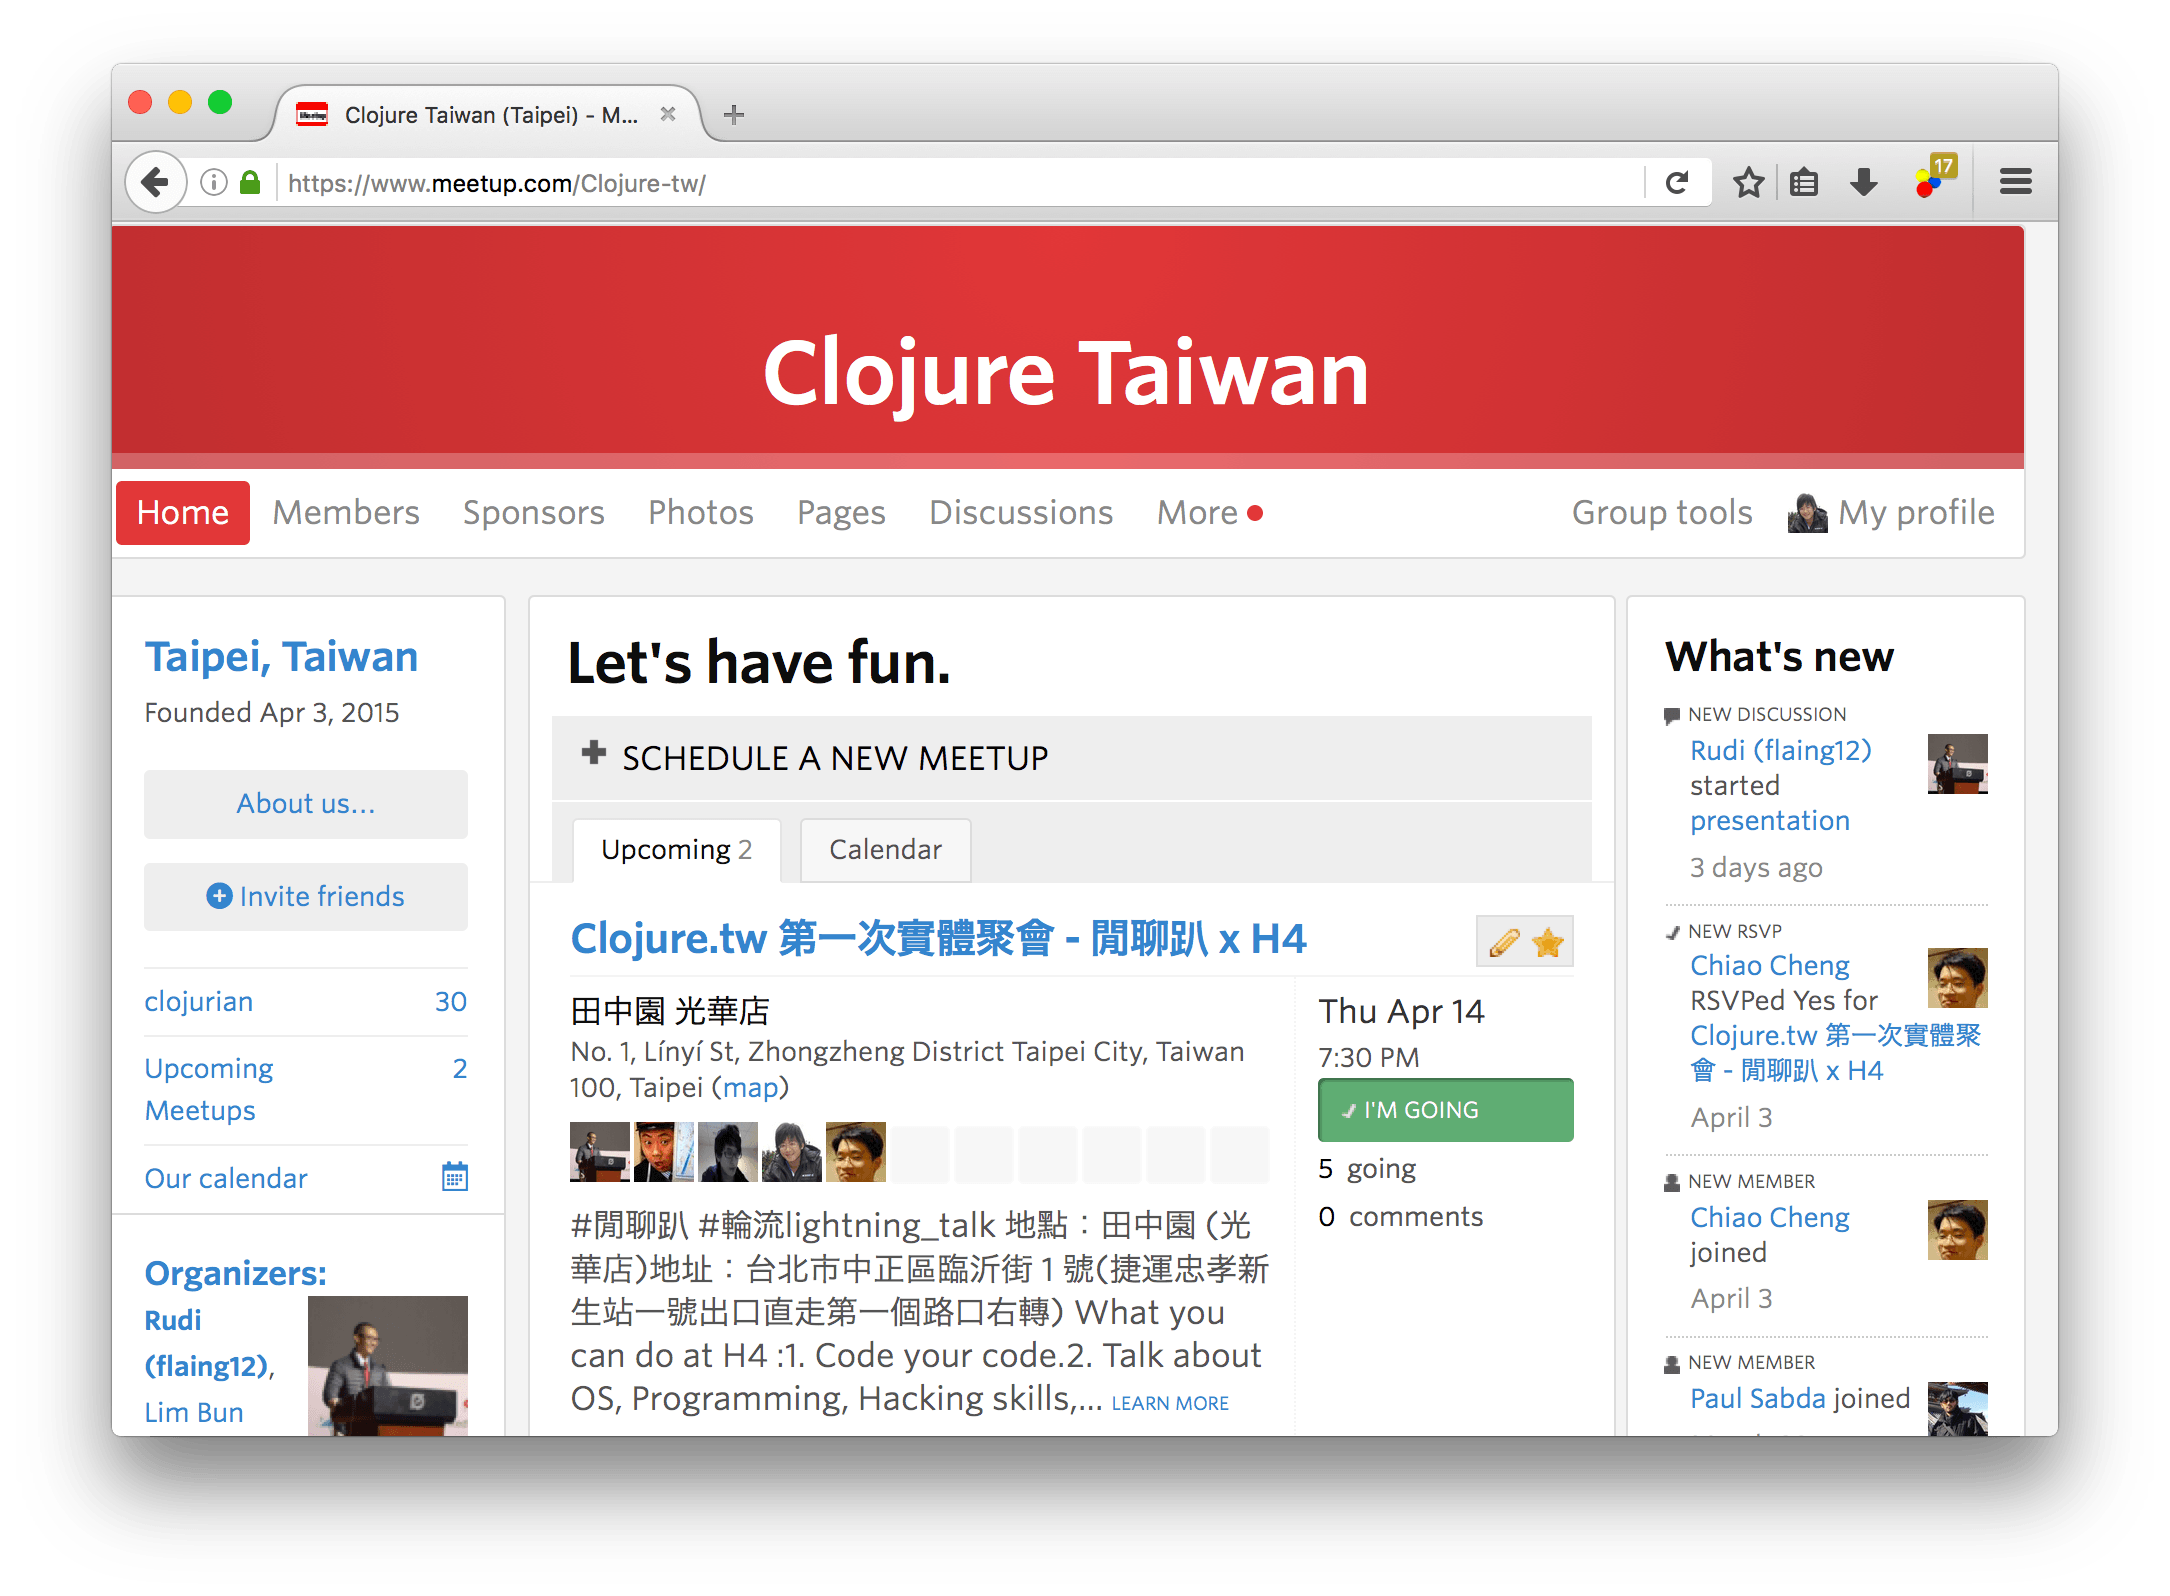Click the pencil edit icon on the meetup

click(1503, 942)
